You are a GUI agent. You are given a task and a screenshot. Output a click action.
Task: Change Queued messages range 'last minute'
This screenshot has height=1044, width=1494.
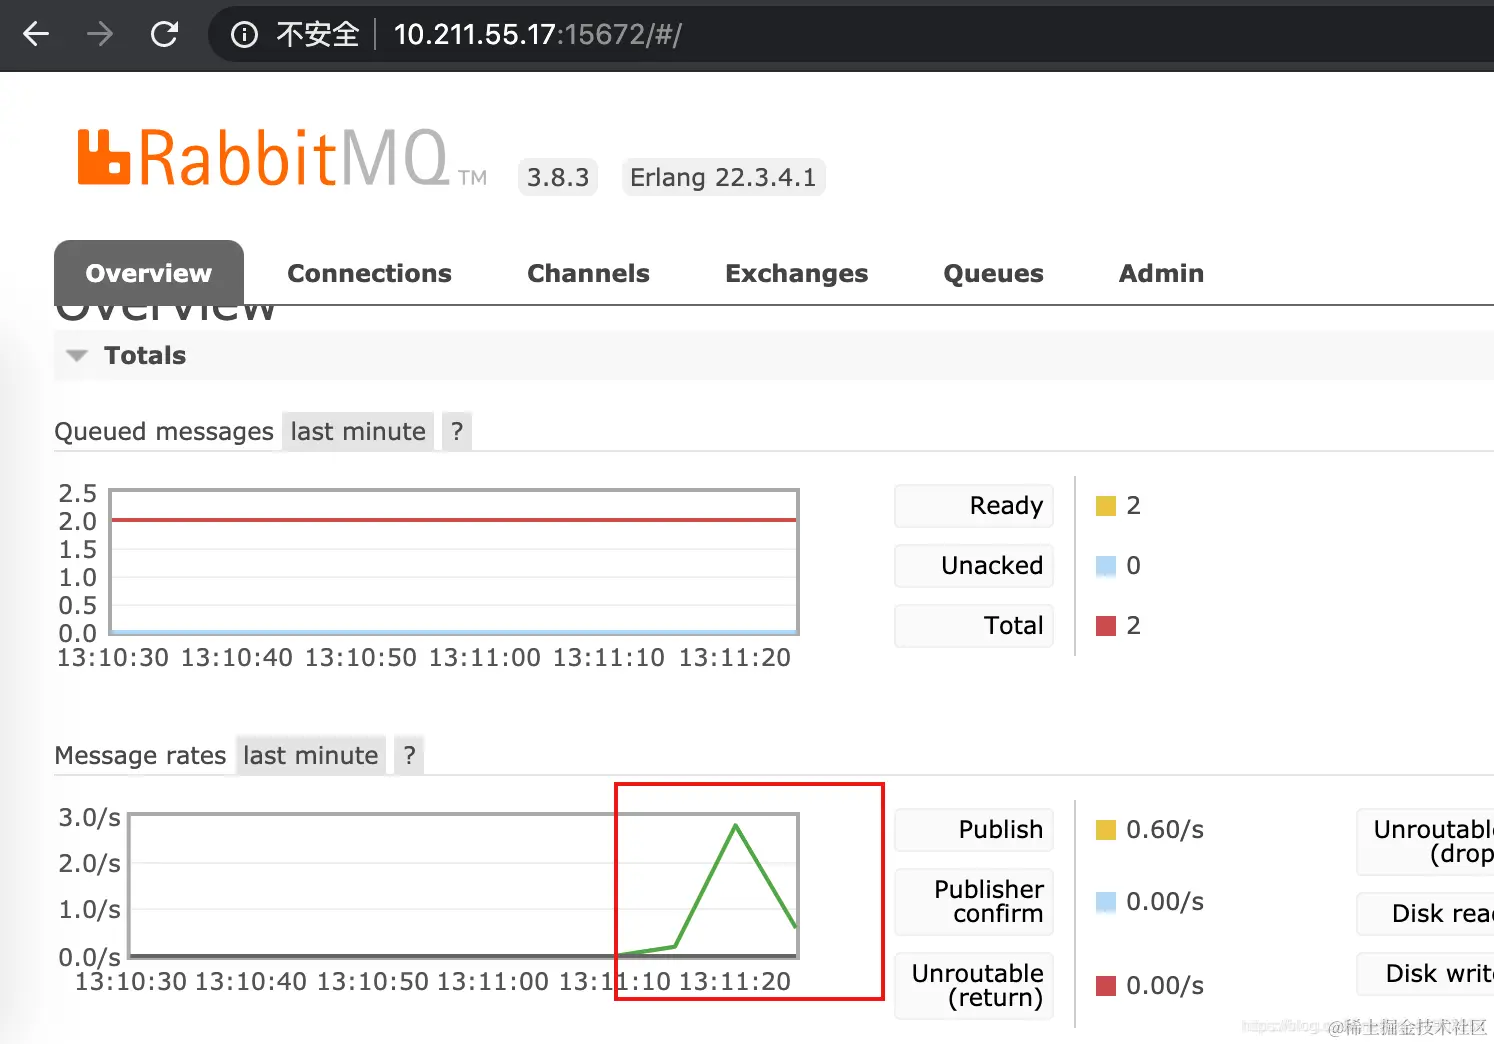pos(358,431)
